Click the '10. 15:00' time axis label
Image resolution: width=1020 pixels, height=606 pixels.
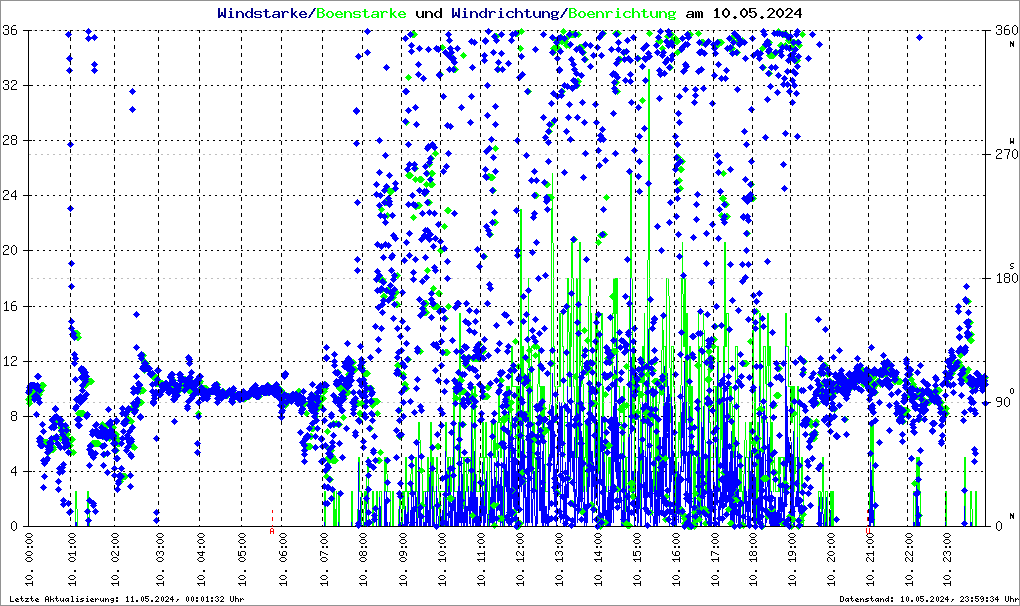coord(638,560)
